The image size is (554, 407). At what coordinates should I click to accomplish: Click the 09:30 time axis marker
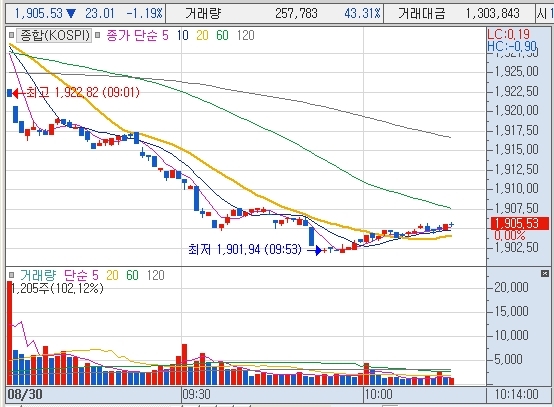(x=196, y=394)
